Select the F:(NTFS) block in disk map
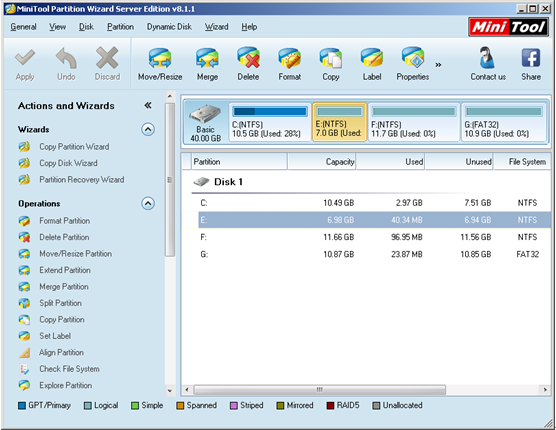This screenshot has width=556, height=430. coord(414,122)
